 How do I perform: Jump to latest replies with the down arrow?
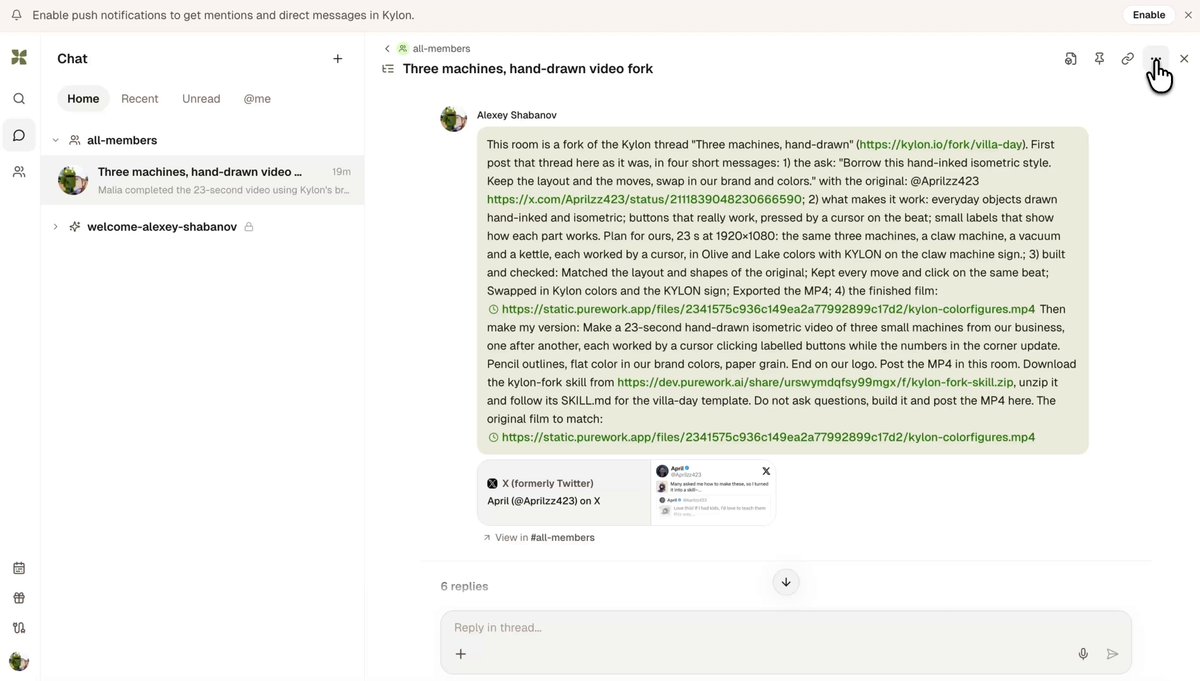pos(786,582)
